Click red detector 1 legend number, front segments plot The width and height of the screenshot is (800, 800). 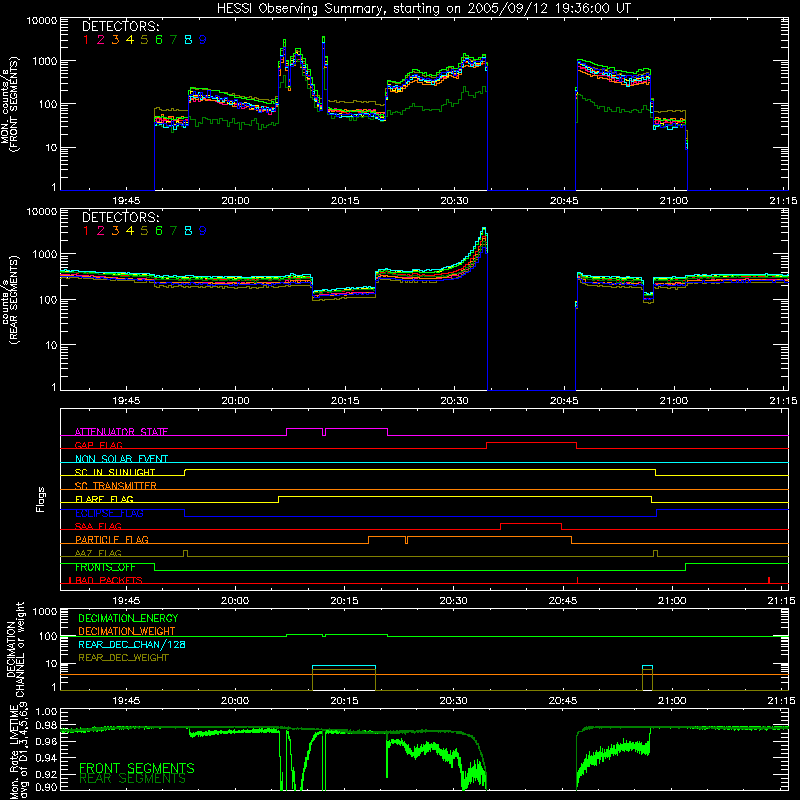click(86, 40)
